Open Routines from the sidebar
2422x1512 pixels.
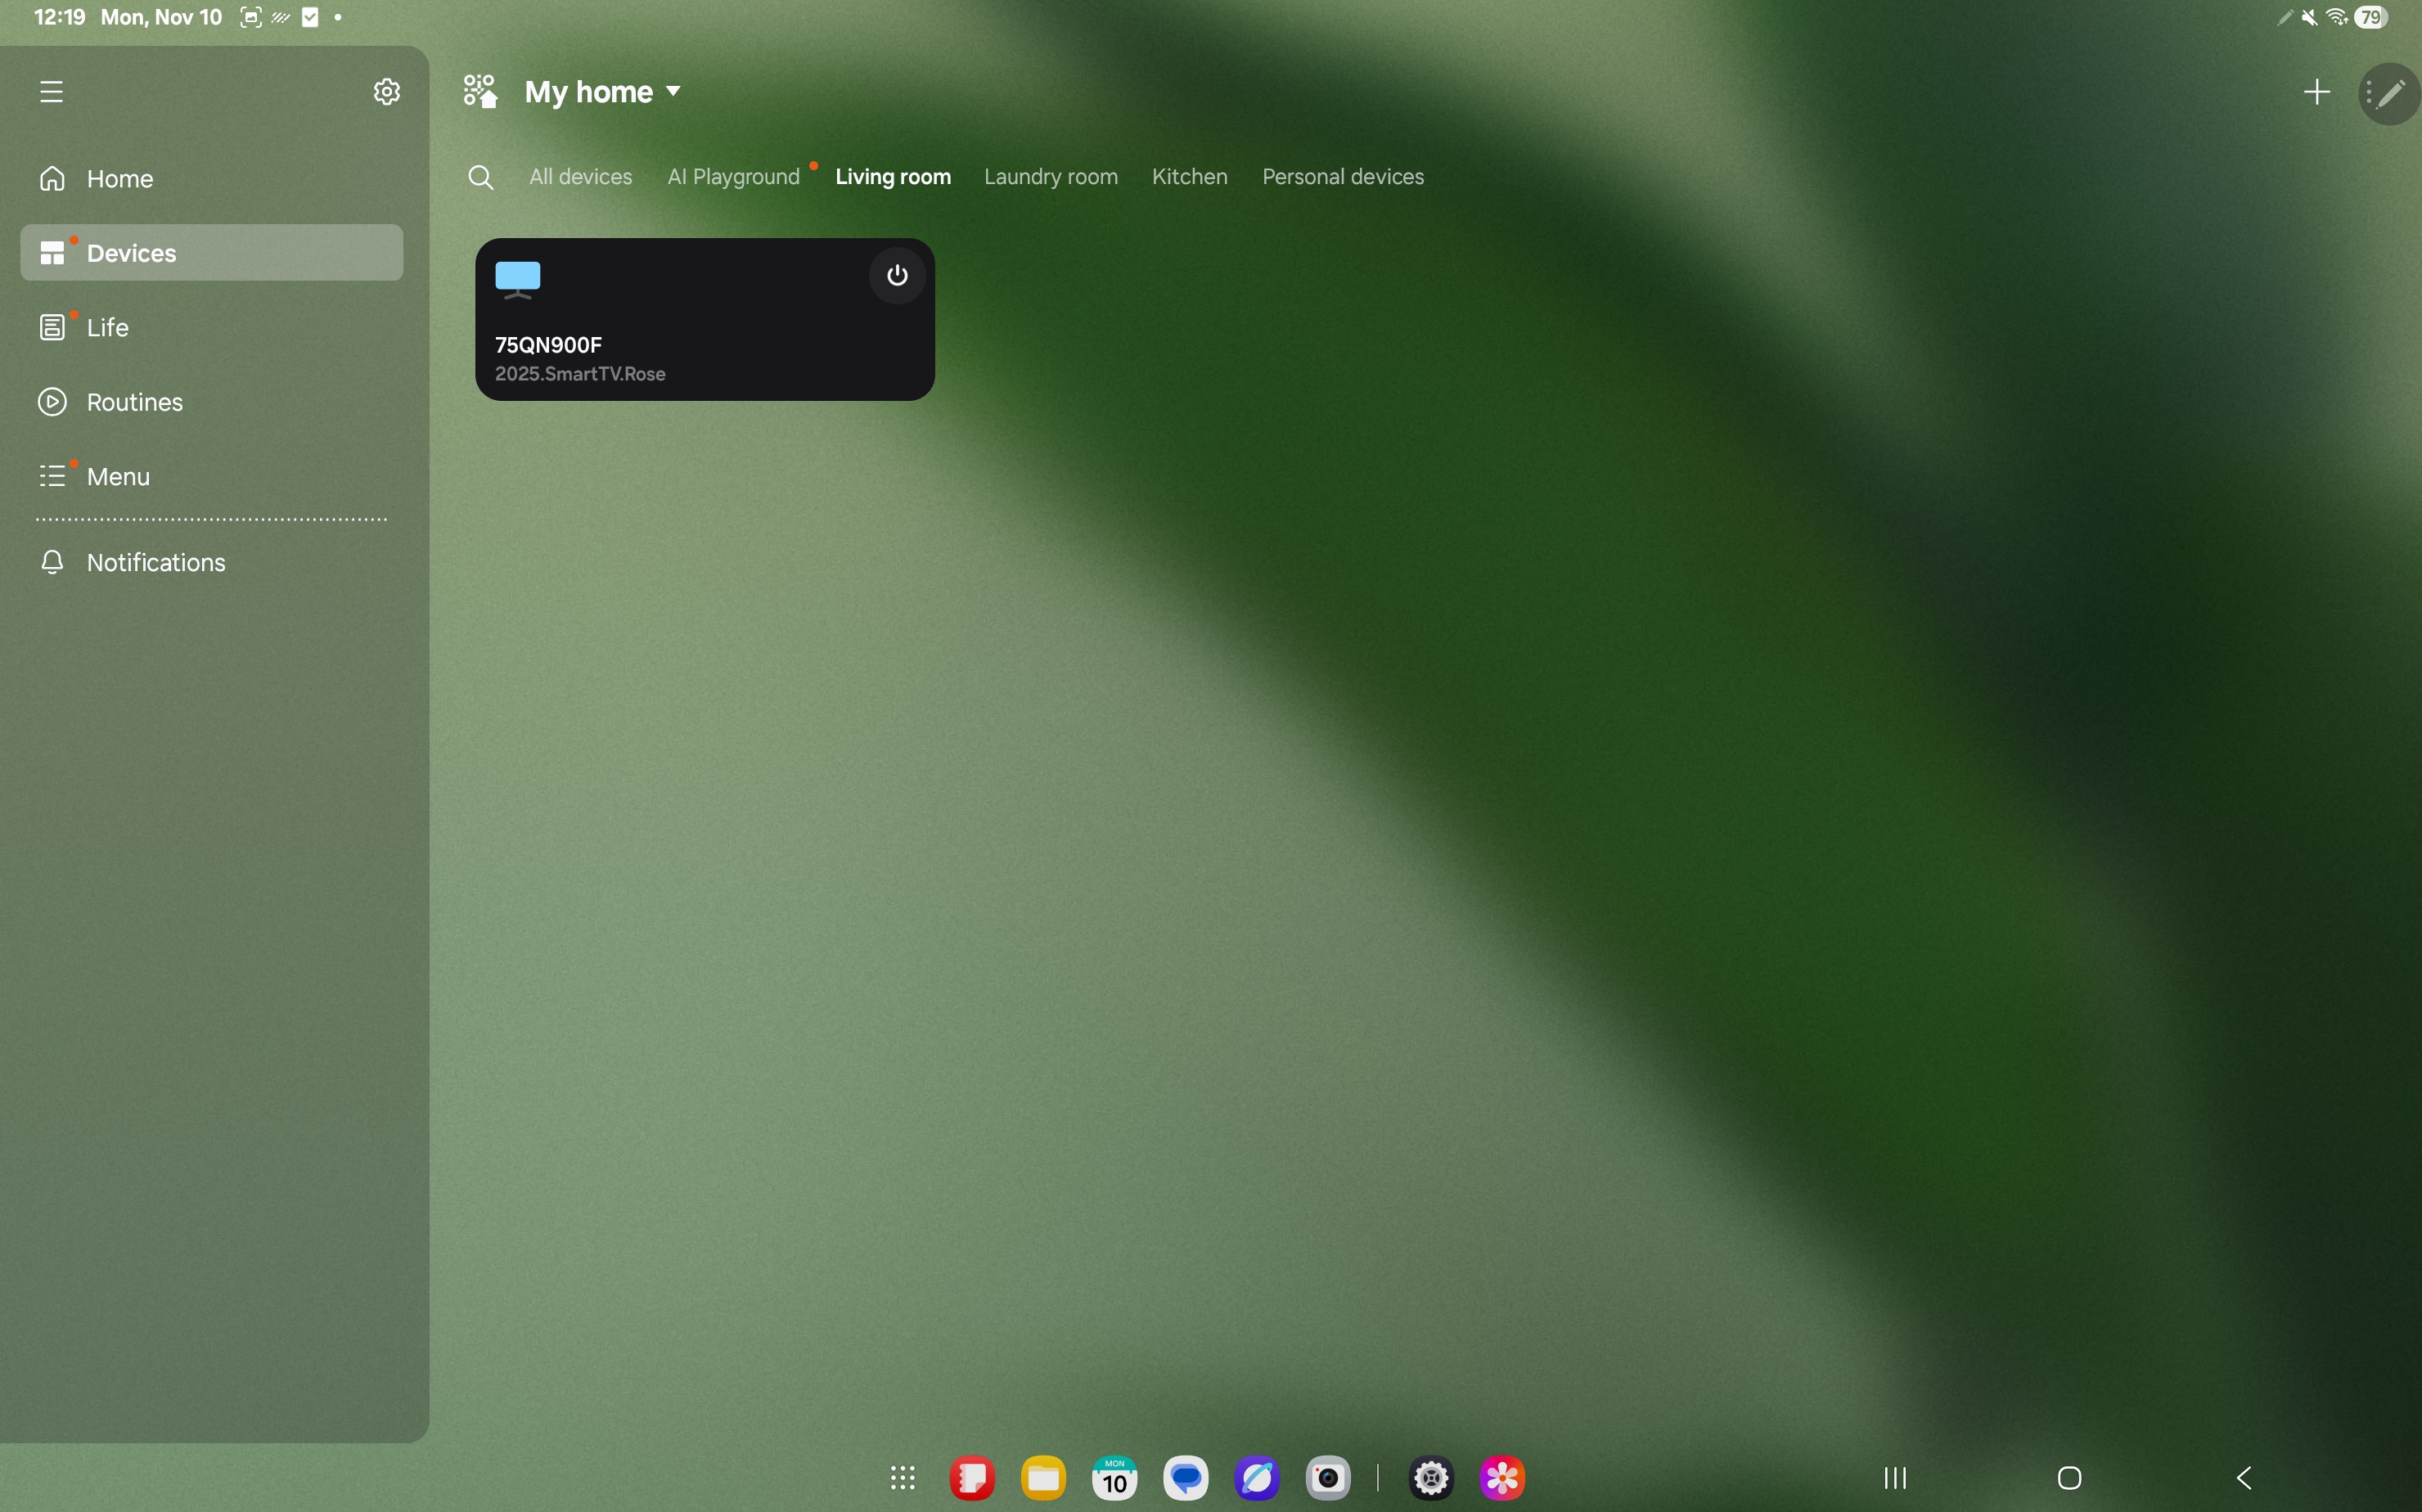pyautogui.click(x=134, y=402)
